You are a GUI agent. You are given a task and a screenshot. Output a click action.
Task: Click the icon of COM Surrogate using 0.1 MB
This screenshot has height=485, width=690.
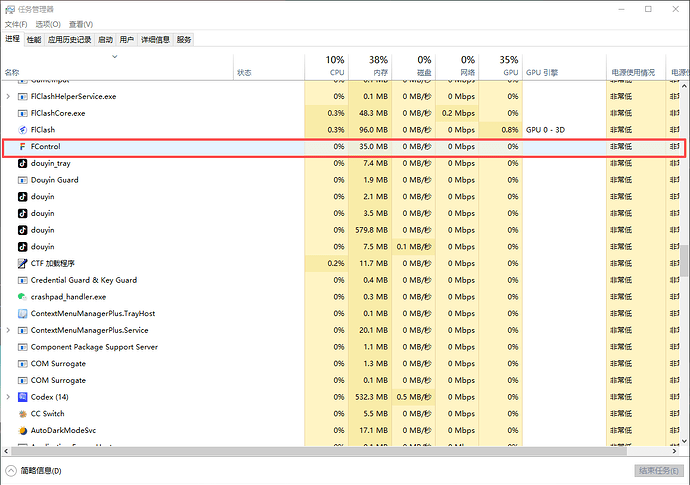(22, 380)
